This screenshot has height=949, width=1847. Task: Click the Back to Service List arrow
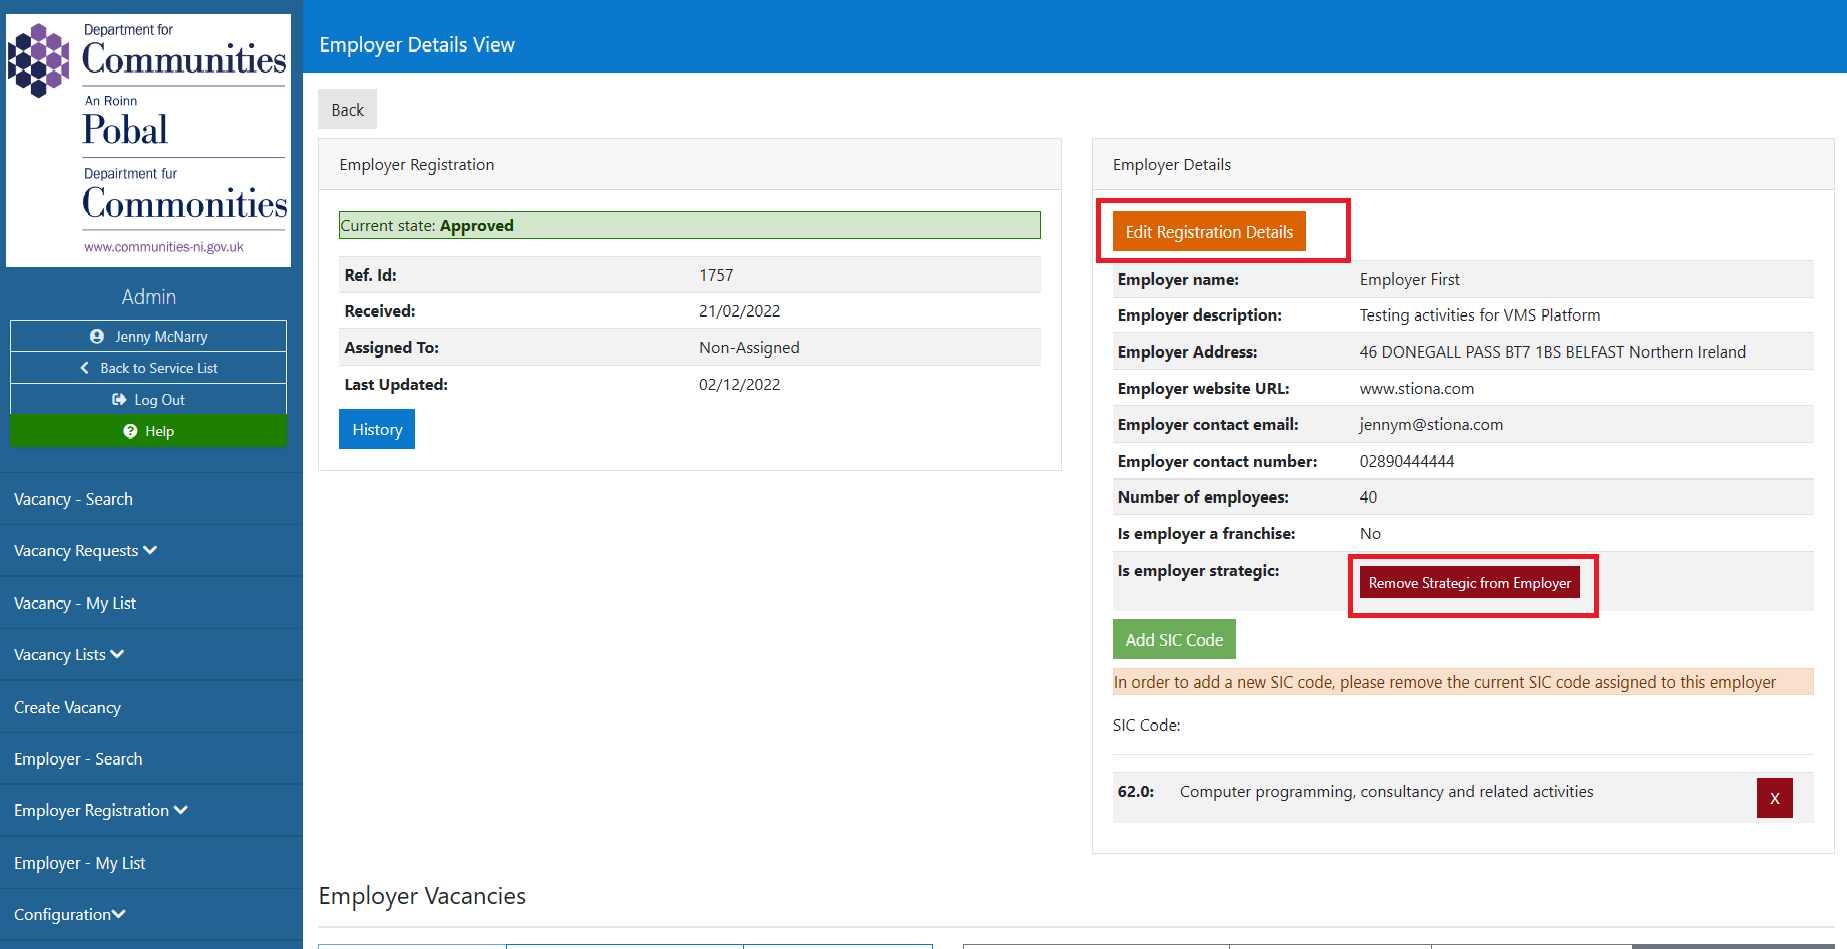click(x=85, y=368)
